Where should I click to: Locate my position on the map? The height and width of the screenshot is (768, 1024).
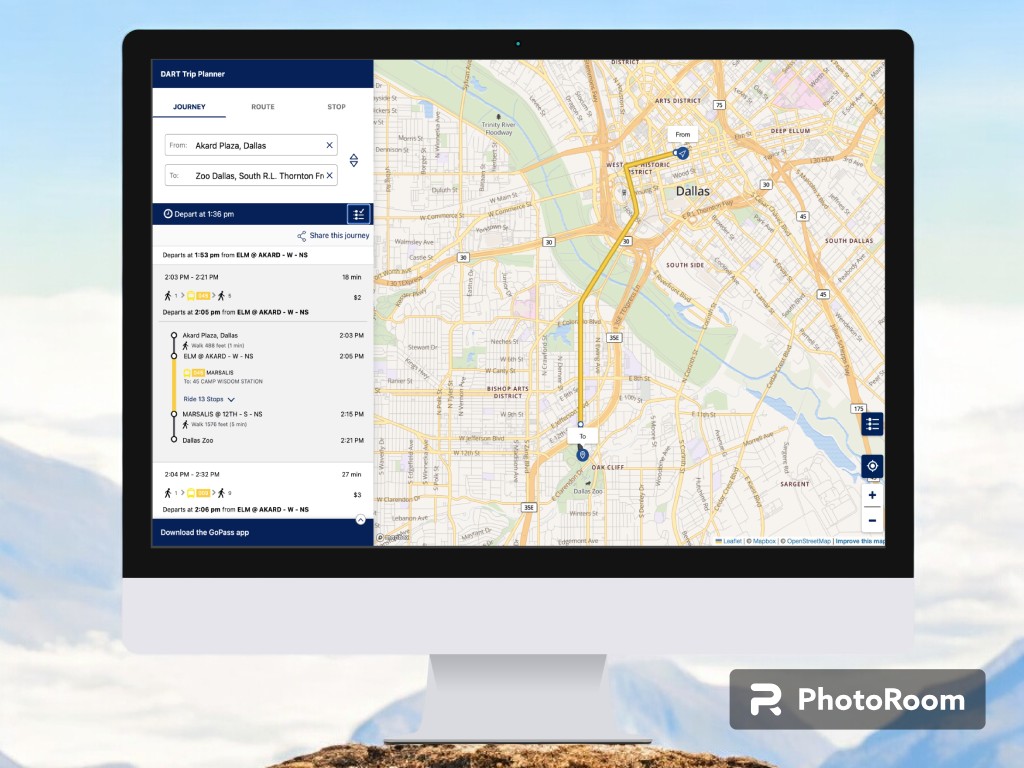point(872,467)
